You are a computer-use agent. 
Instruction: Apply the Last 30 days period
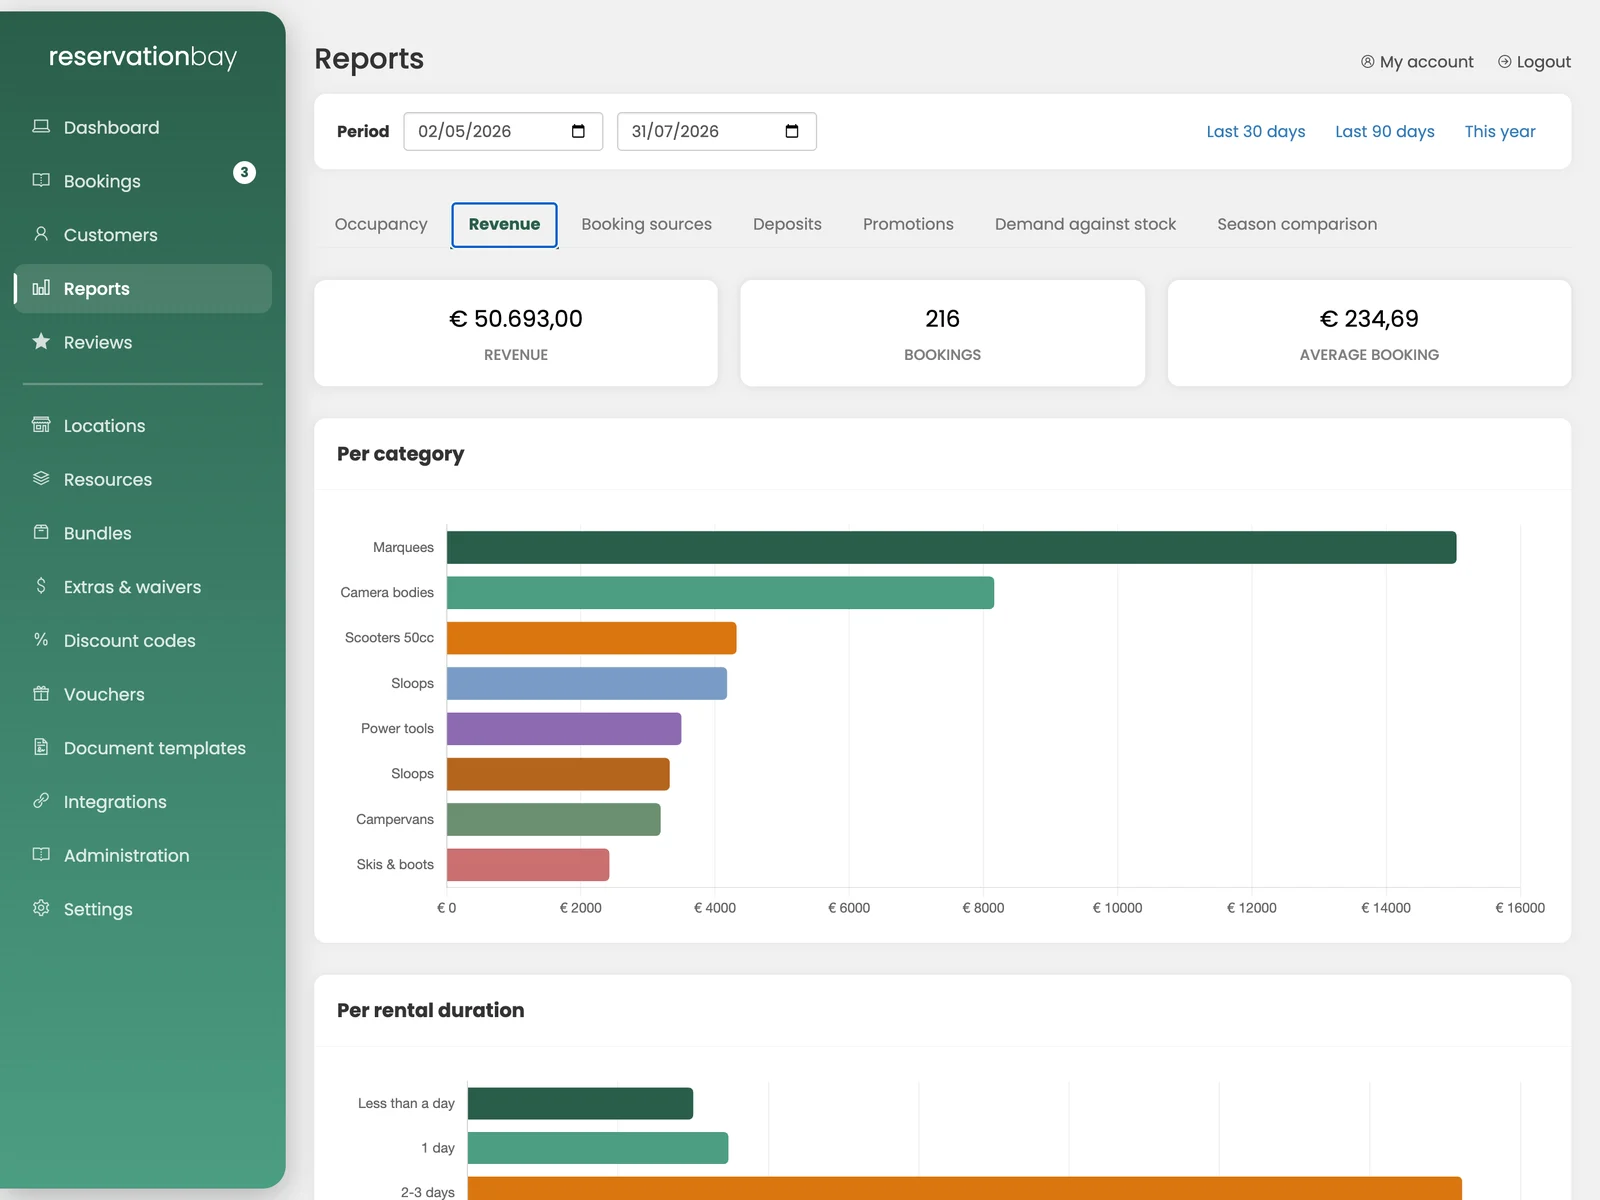pyautogui.click(x=1256, y=131)
